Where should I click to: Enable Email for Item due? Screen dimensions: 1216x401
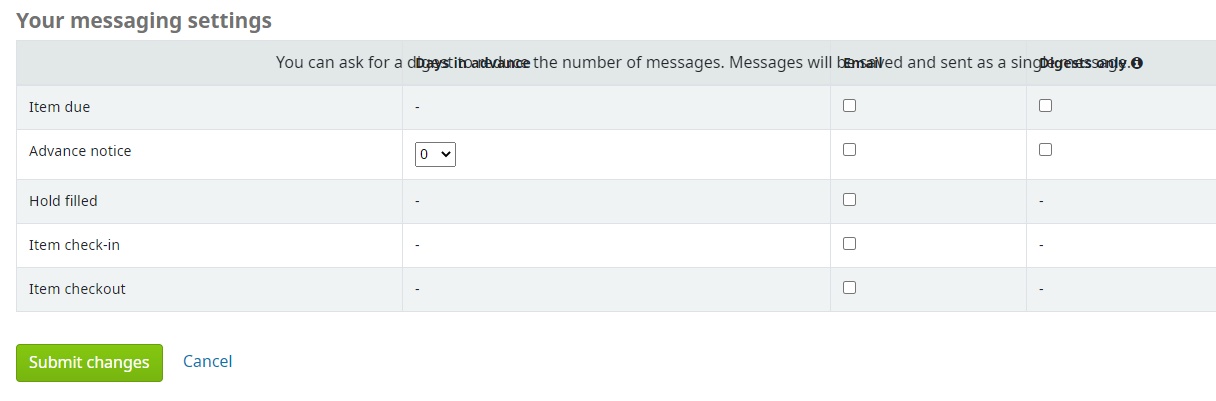click(x=849, y=105)
